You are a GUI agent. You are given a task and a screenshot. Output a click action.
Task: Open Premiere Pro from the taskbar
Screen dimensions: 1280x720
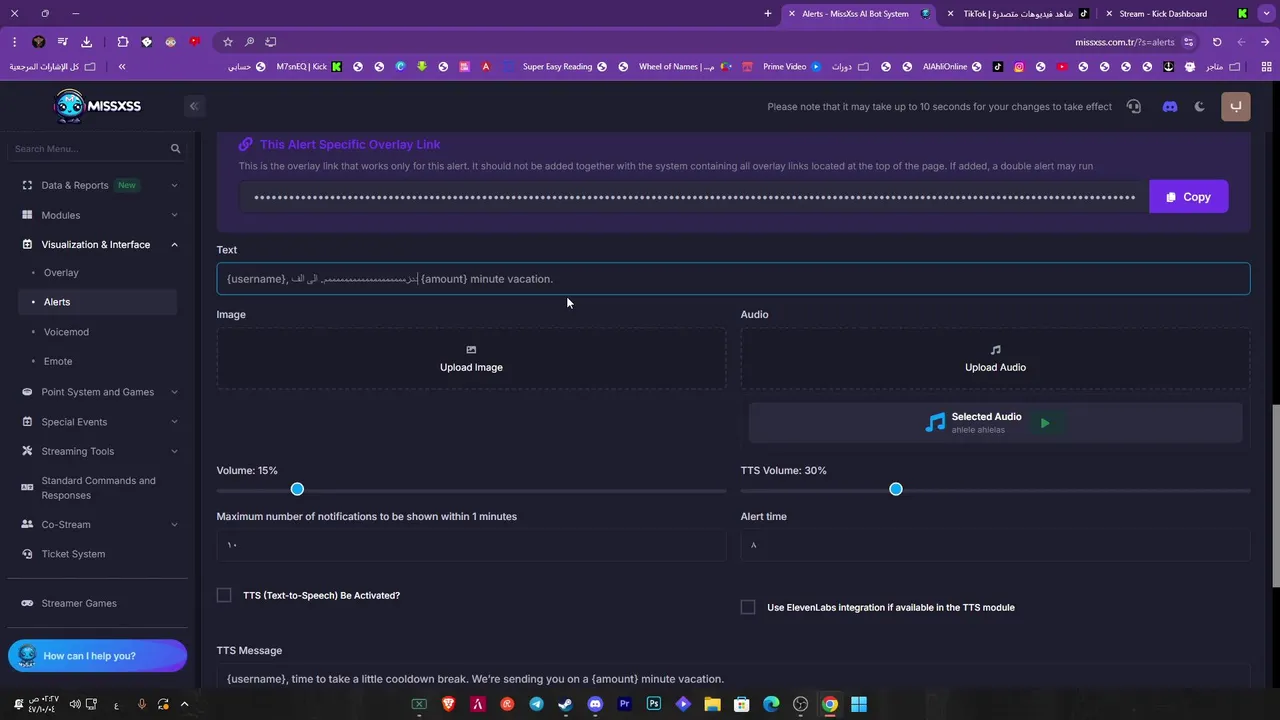point(625,704)
